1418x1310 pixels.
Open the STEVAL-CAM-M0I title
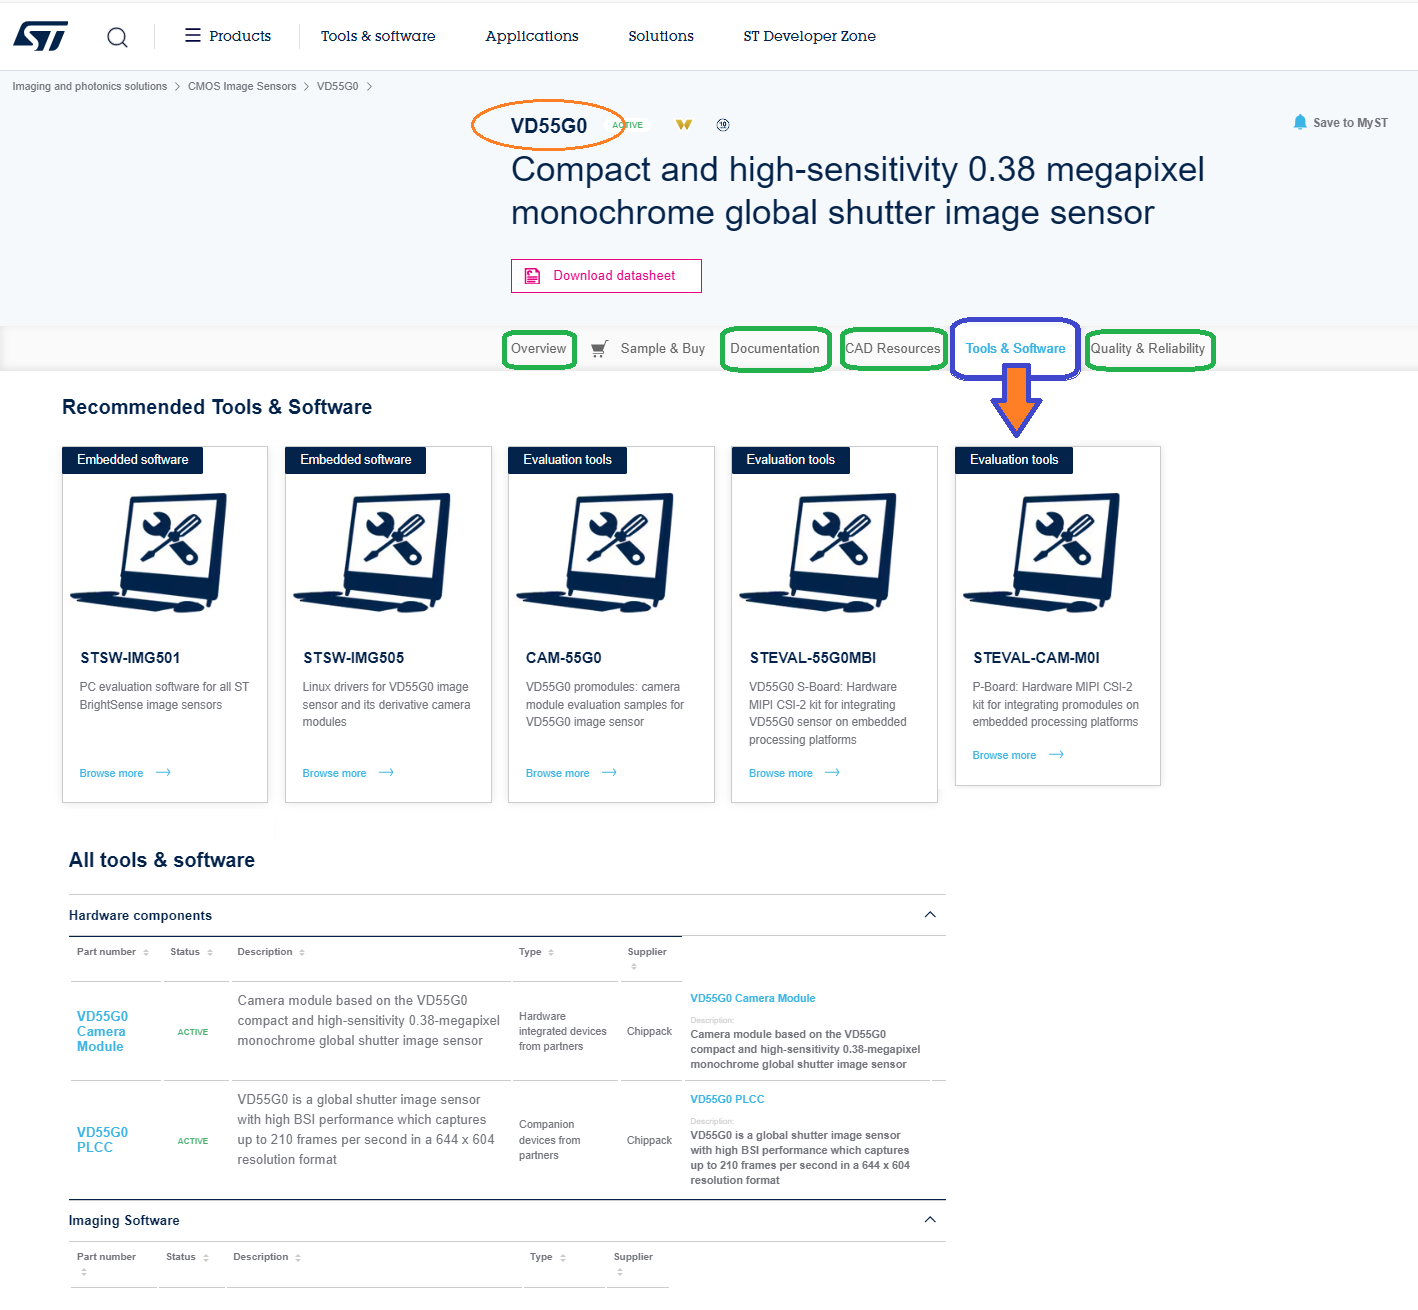[1036, 658]
